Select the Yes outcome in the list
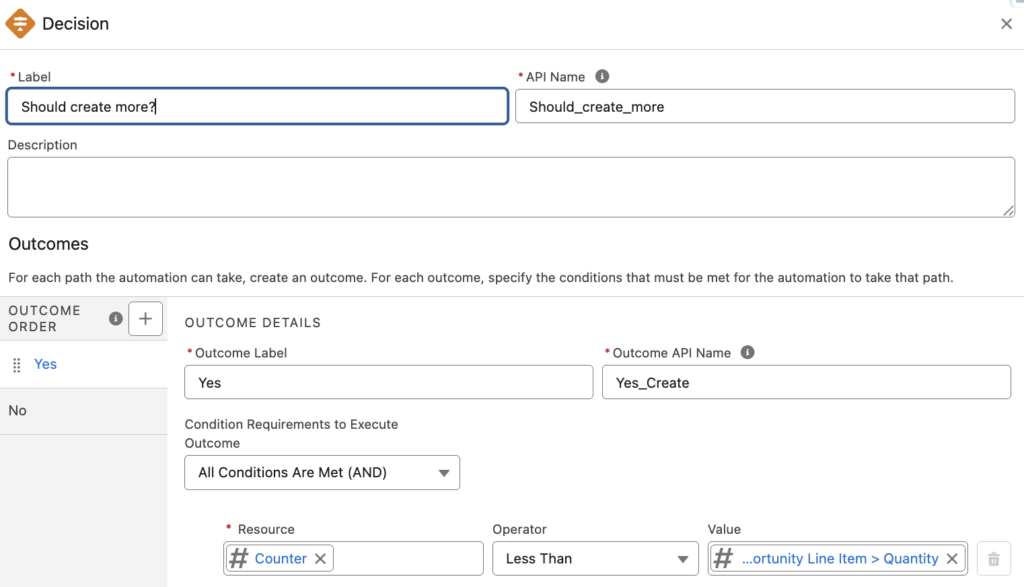 (x=46, y=364)
